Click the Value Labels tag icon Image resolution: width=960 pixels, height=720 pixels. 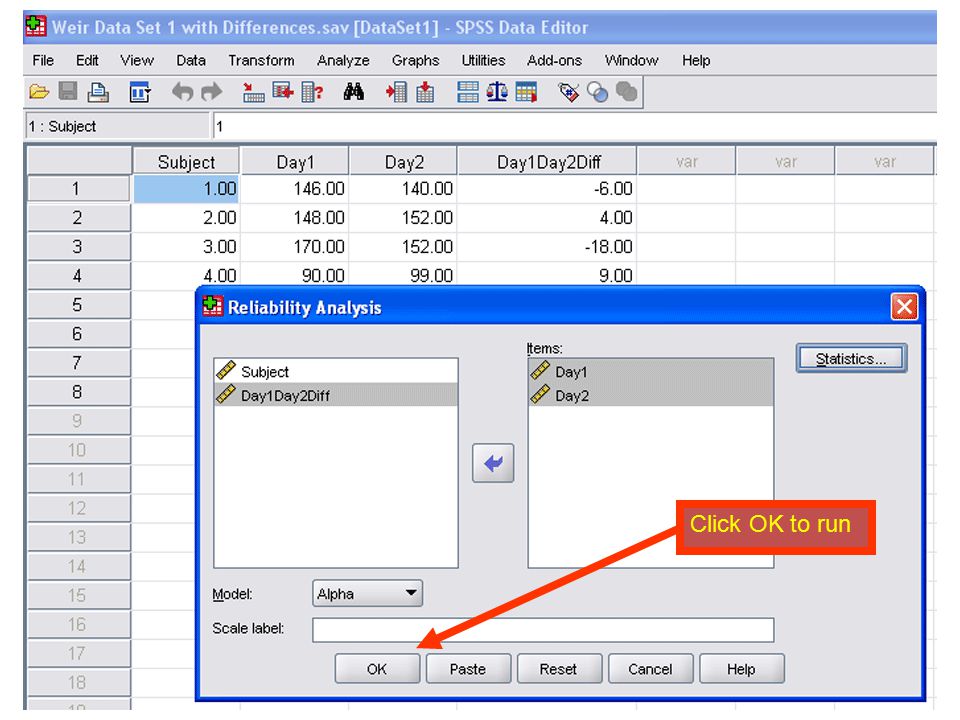click(x=569, y=92)
